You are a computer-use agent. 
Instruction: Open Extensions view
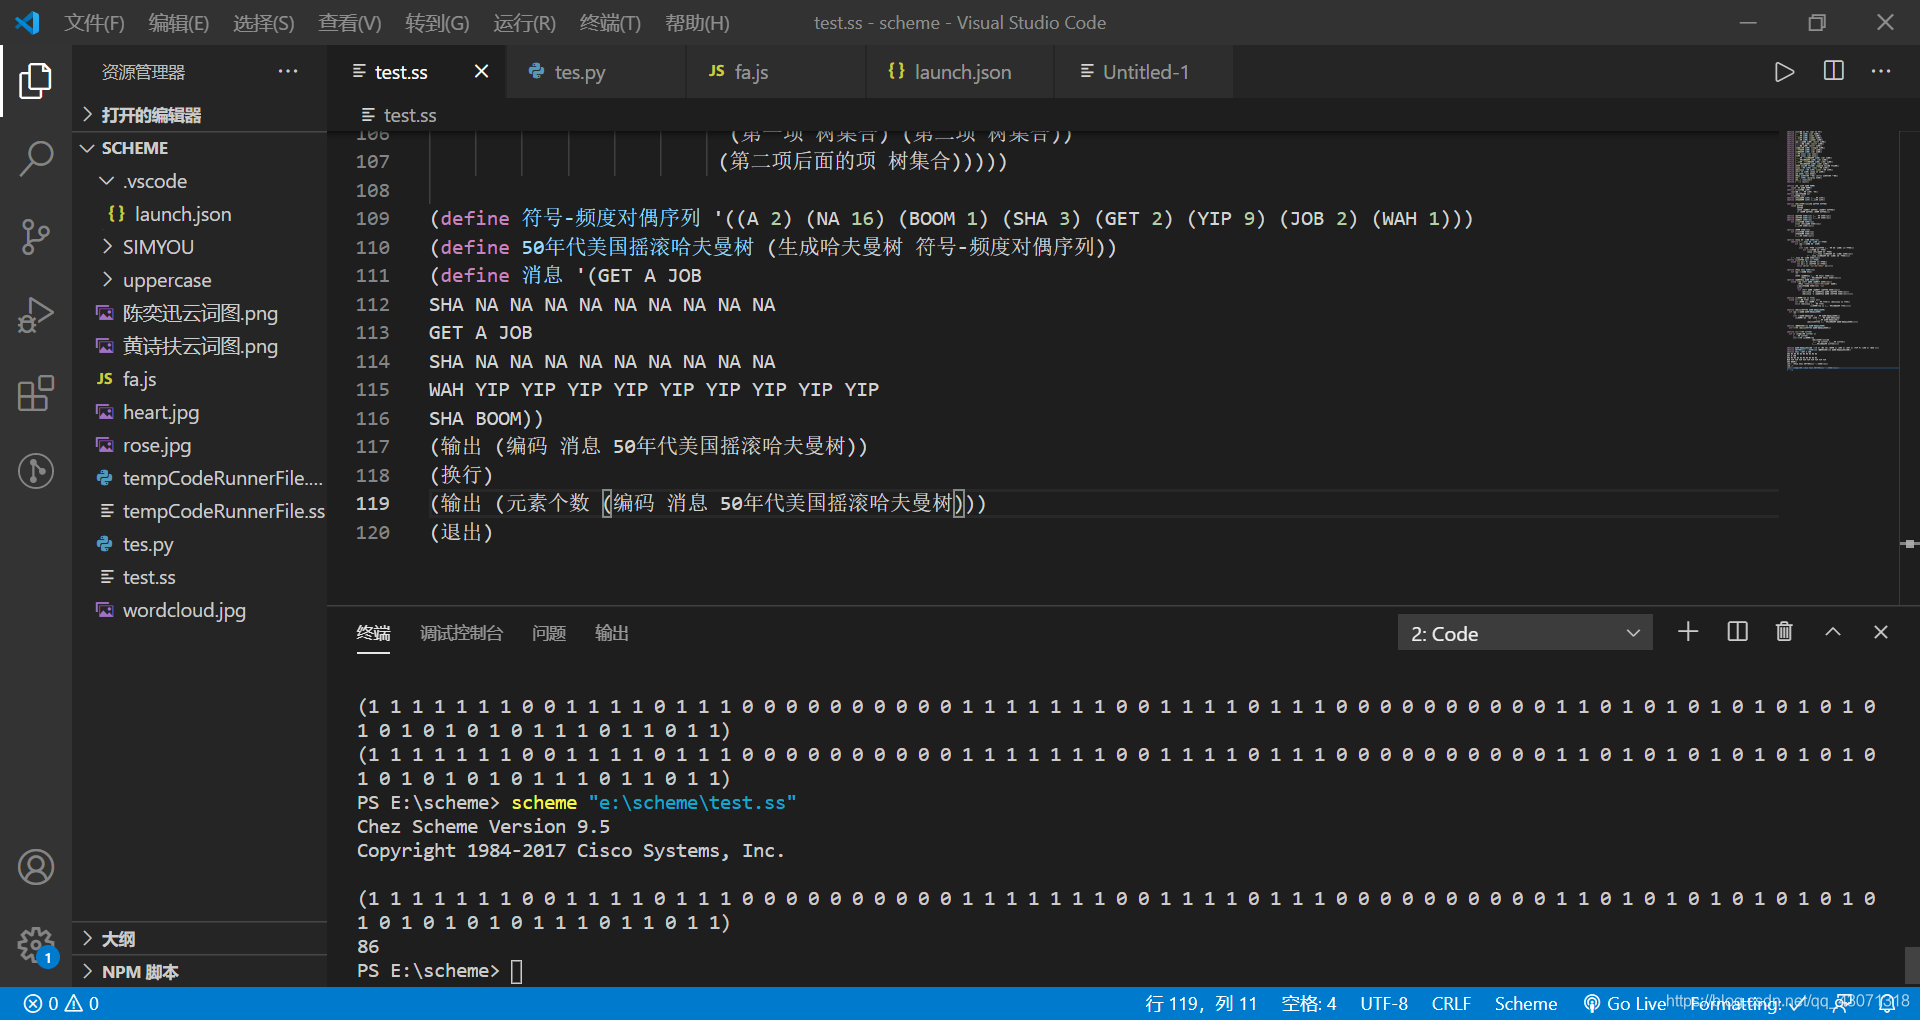point(35,393)
